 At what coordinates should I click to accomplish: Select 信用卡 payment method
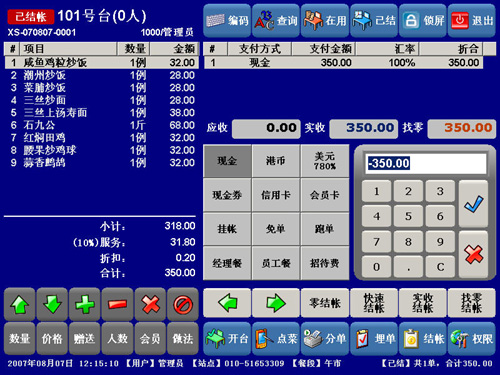(276, 195)
